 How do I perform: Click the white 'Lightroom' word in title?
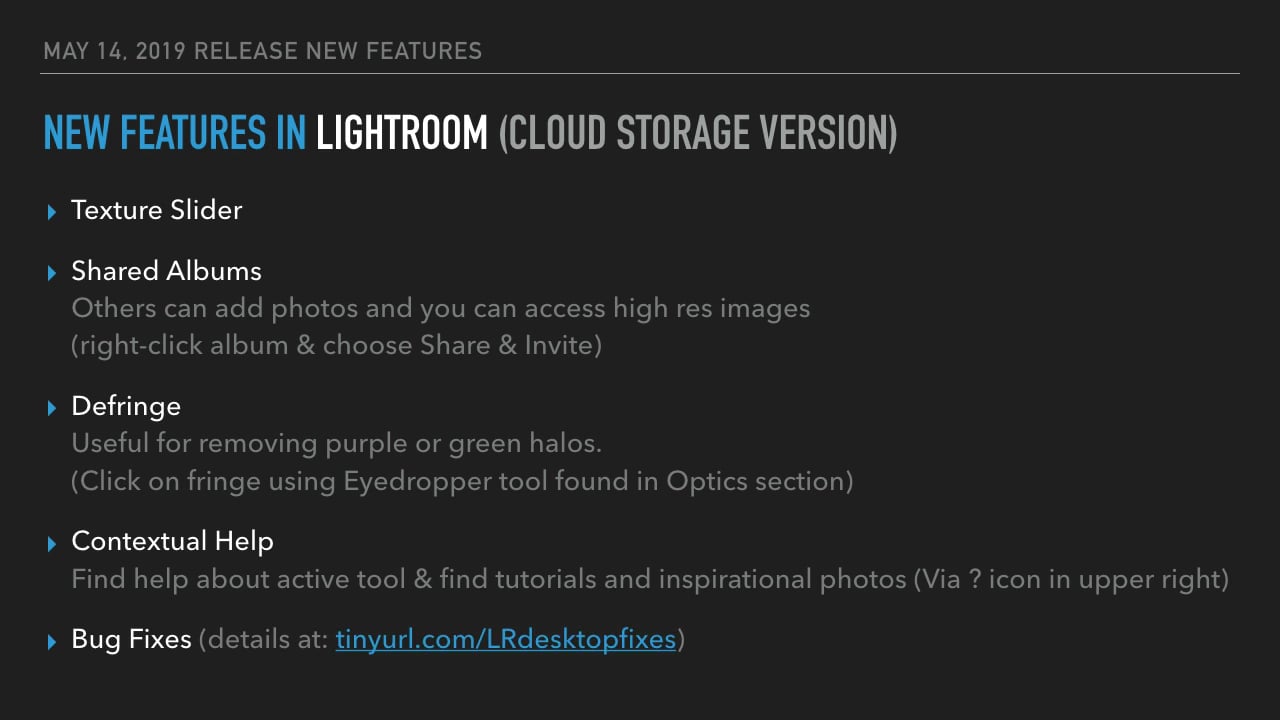point(402,133)
